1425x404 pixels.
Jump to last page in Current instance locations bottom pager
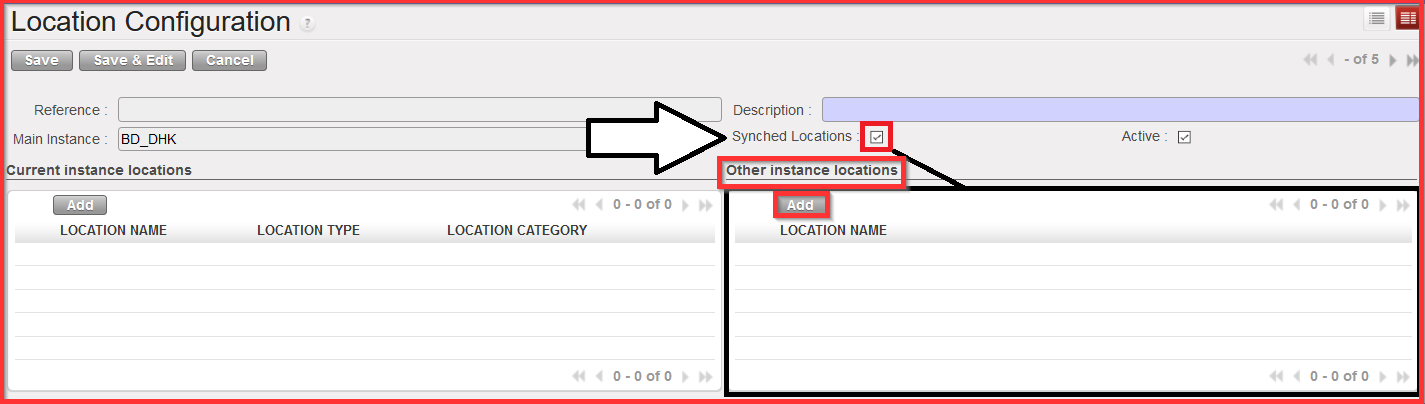click(x=705, y=377)
